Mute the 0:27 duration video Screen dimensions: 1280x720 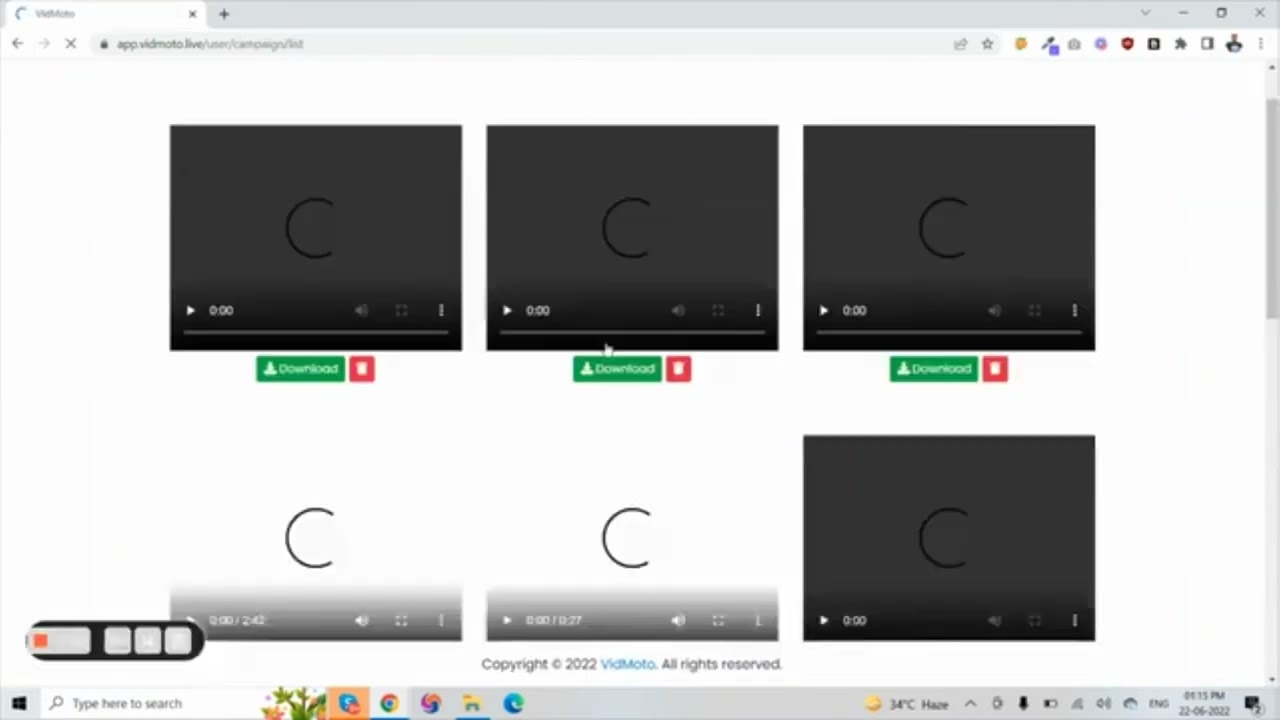click(x=678, y=620)
